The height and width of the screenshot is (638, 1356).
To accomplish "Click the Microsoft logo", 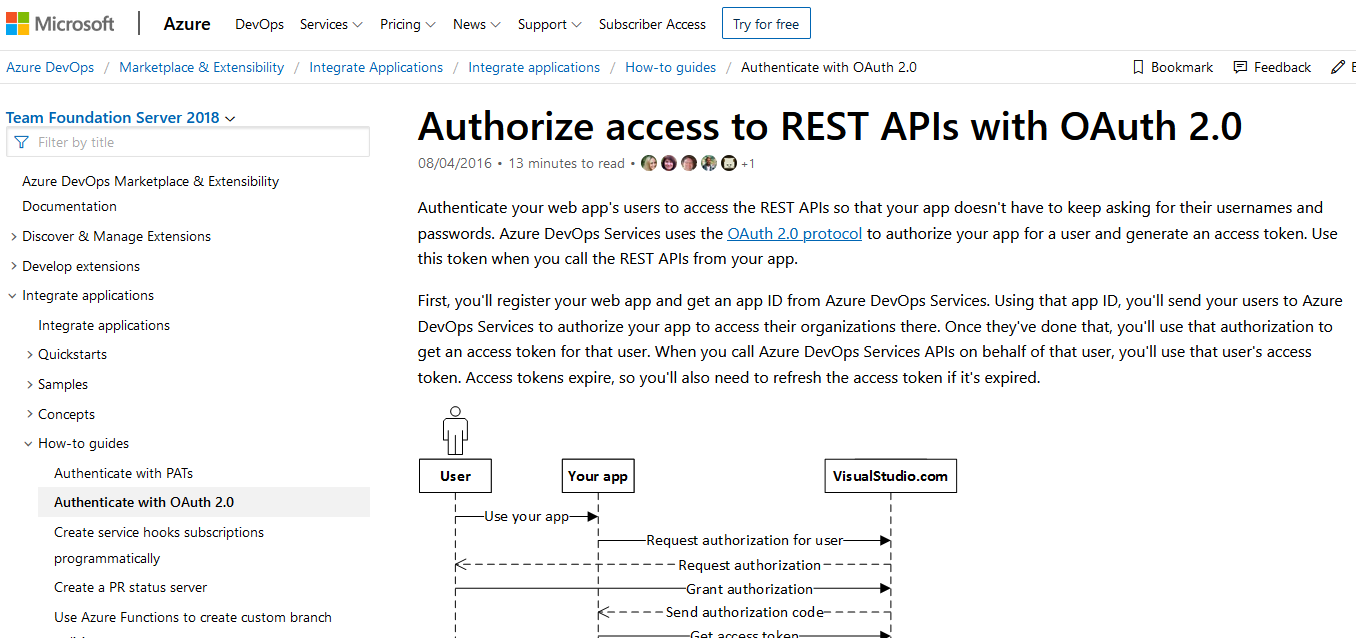I will tap(60, 23).
